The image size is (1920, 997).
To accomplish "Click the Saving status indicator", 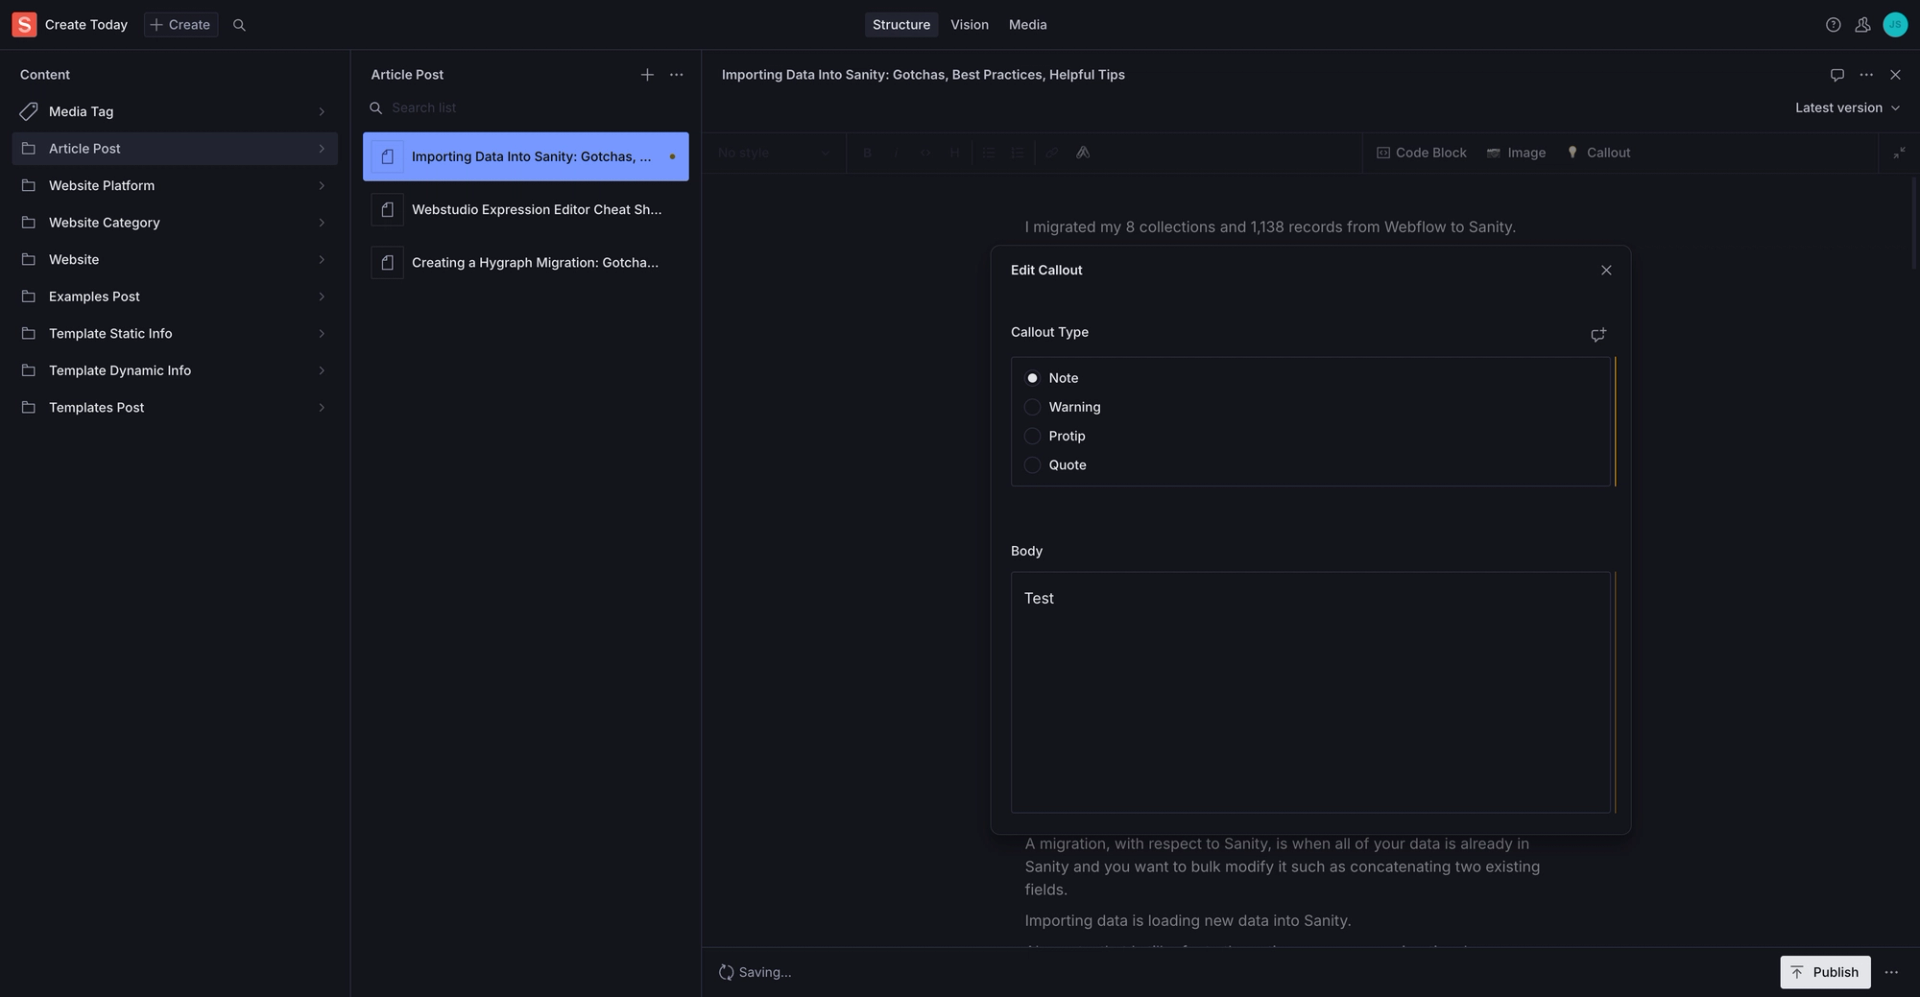I will click(x=755, y=972).
